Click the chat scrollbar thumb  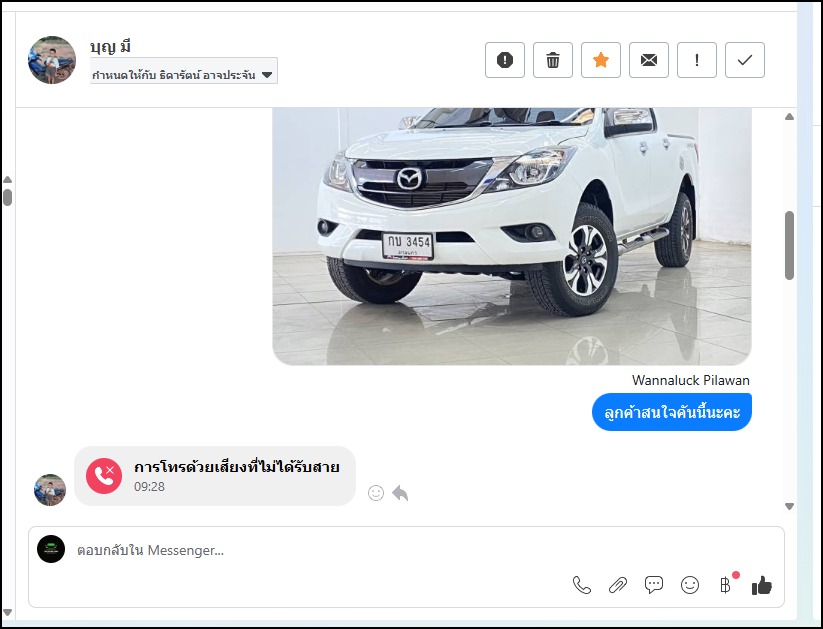[789, 246]
